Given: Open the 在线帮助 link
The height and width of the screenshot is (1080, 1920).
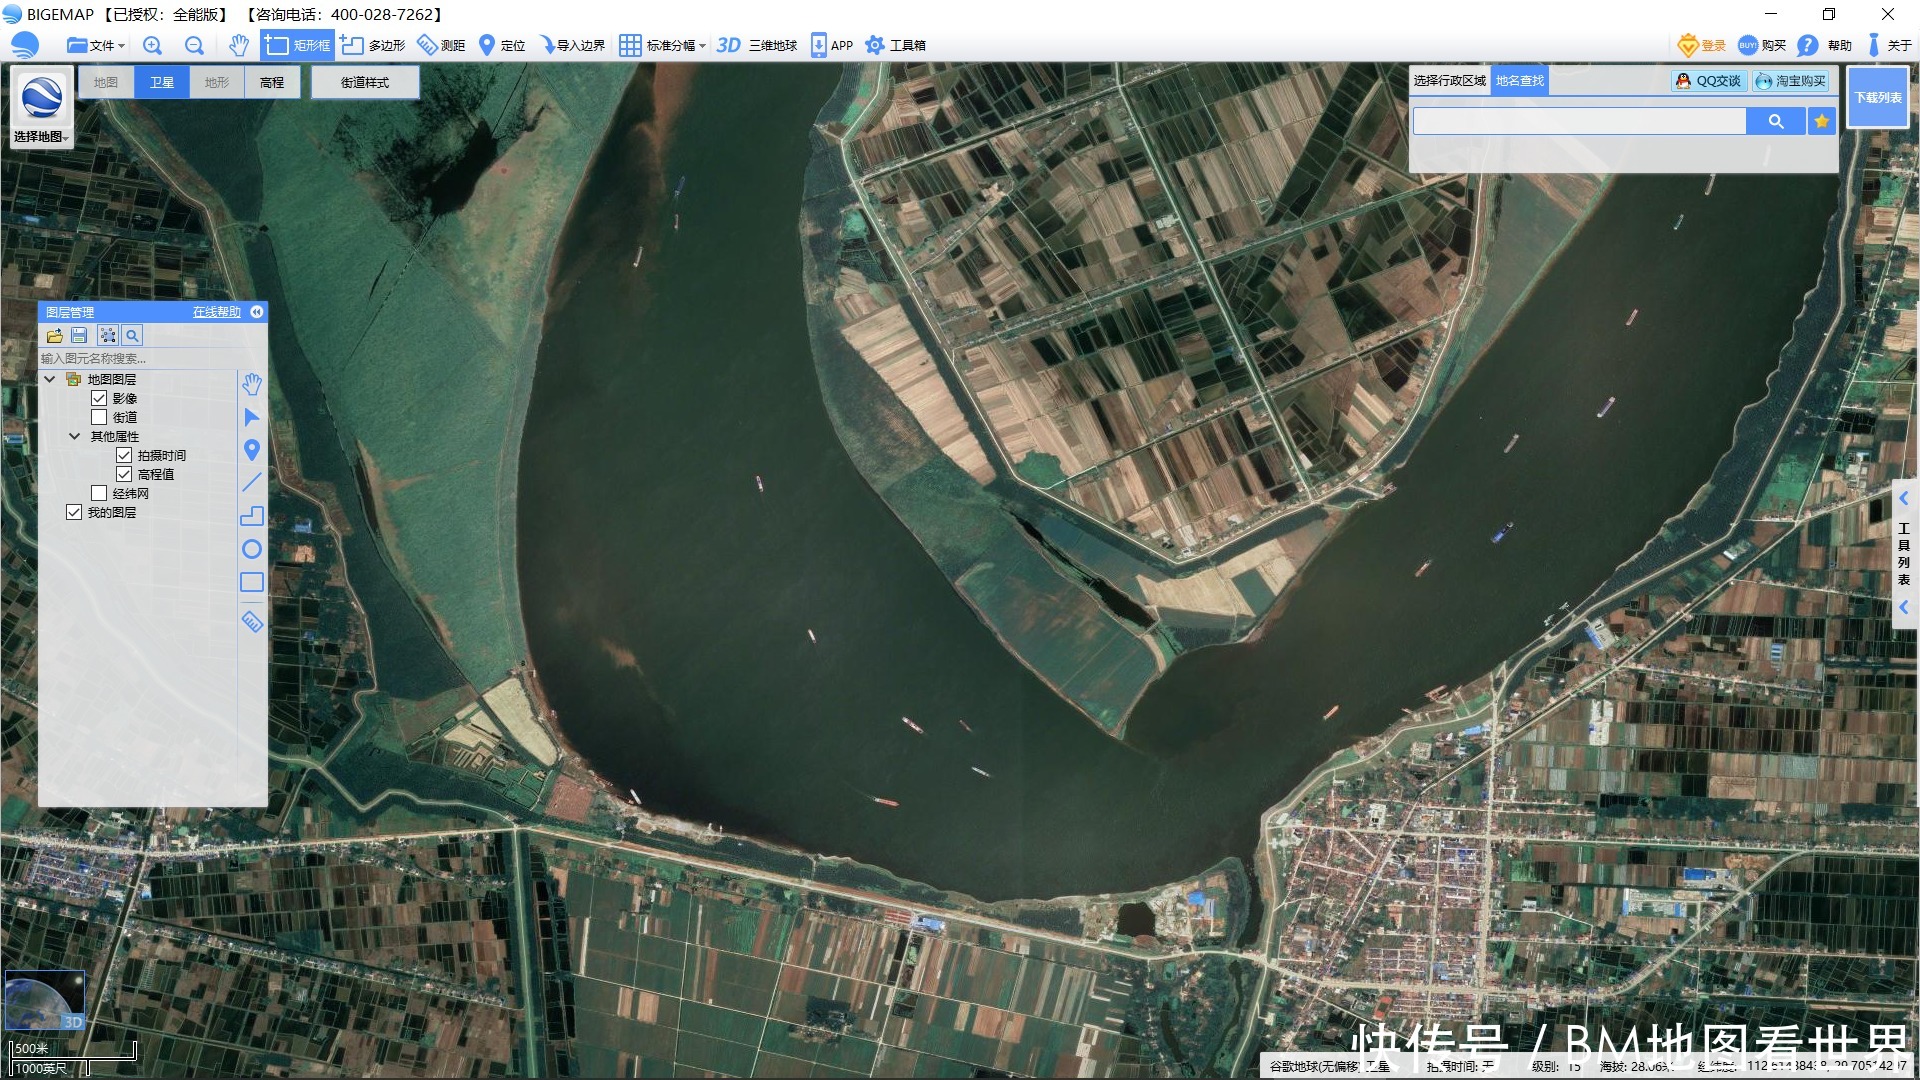Looking at the screenshot, I should tap(216, 312).
